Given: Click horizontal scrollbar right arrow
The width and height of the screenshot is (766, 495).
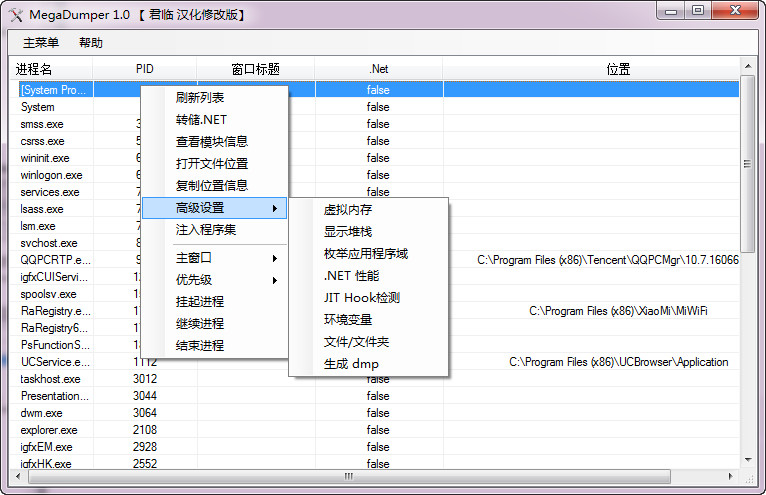Looking at the screenshot, I should coord(731,476).
